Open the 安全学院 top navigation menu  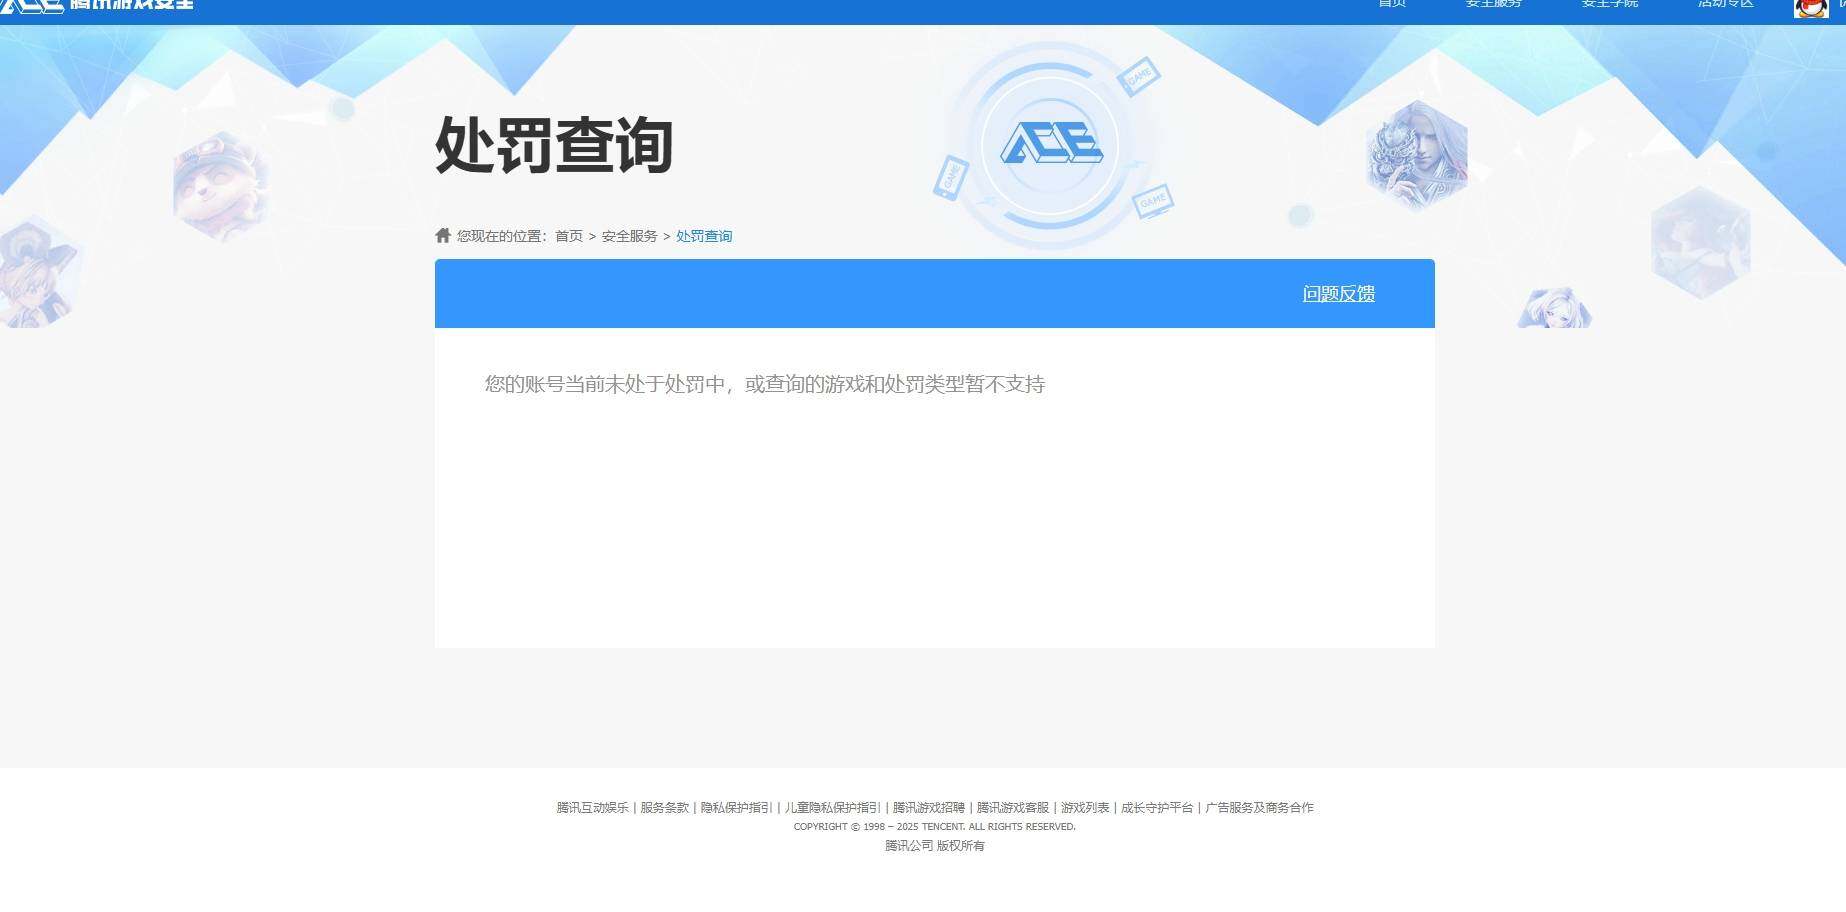tap(1610, 4)
